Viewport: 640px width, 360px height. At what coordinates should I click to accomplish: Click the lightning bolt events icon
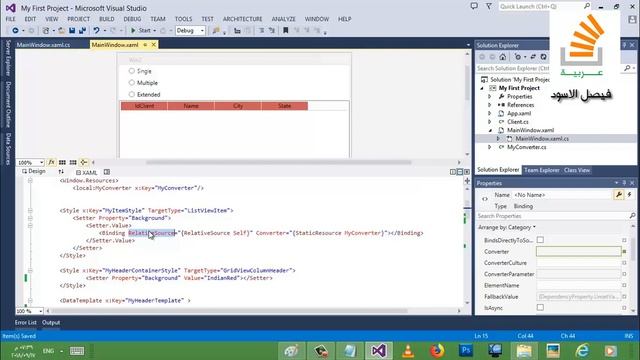pos(629,195)
